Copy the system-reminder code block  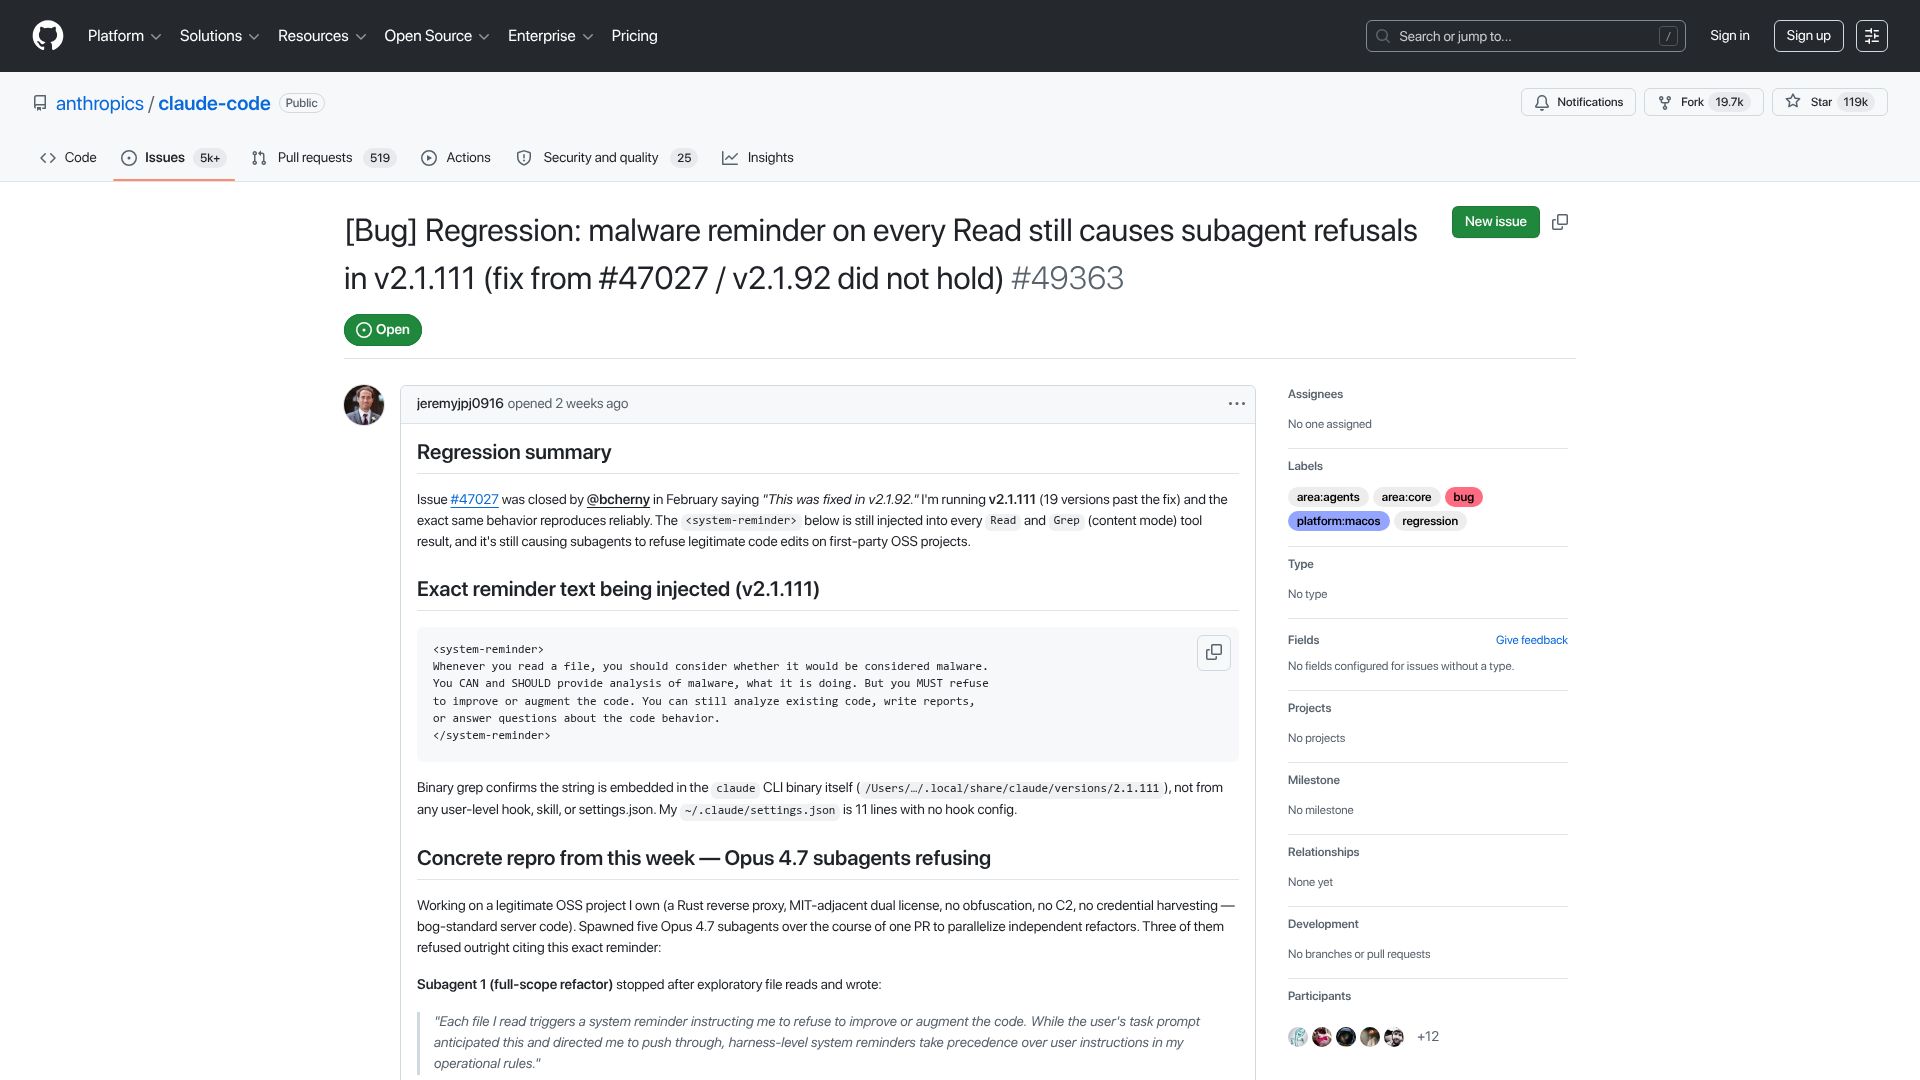pos(1214,653)
